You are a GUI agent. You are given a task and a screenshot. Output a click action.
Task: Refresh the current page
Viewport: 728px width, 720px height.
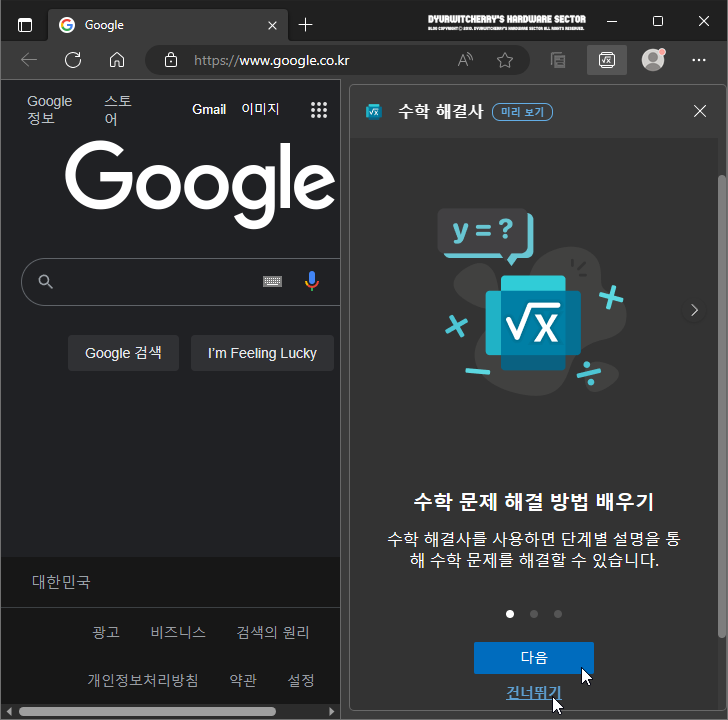click(73, 60)
